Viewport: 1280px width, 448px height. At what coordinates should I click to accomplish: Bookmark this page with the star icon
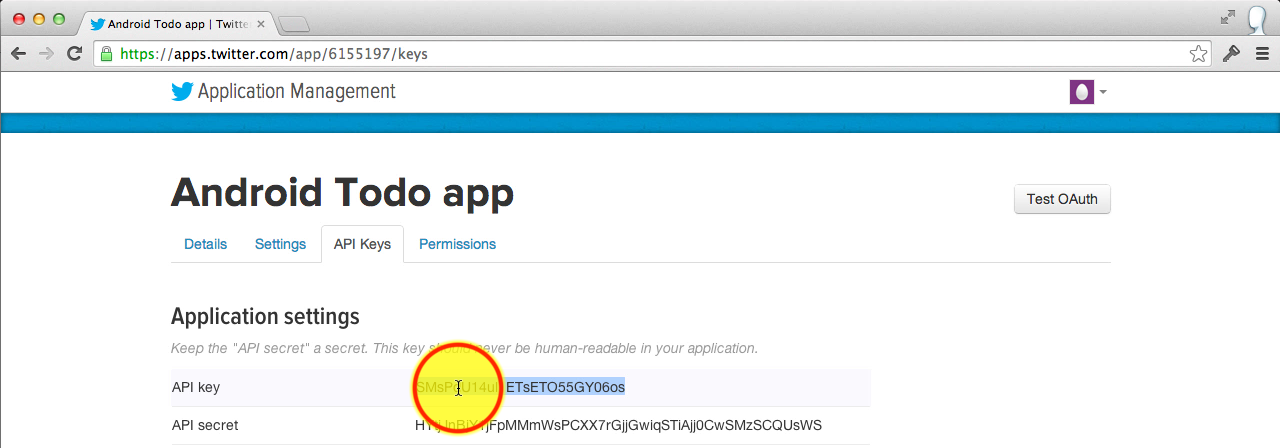(x=1198, y=54)
